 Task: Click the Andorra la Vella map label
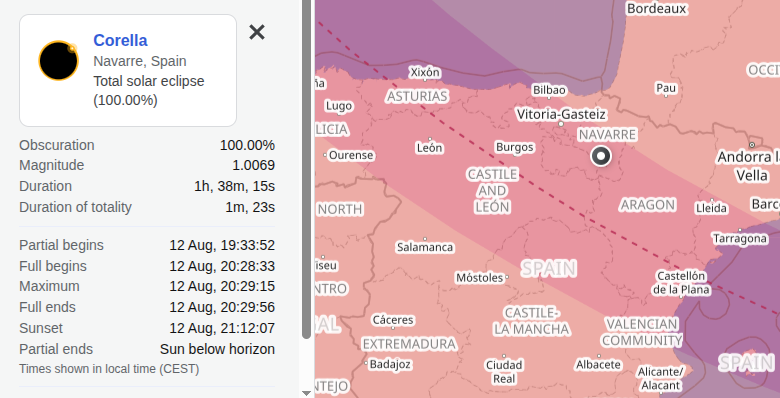point(749,166)
